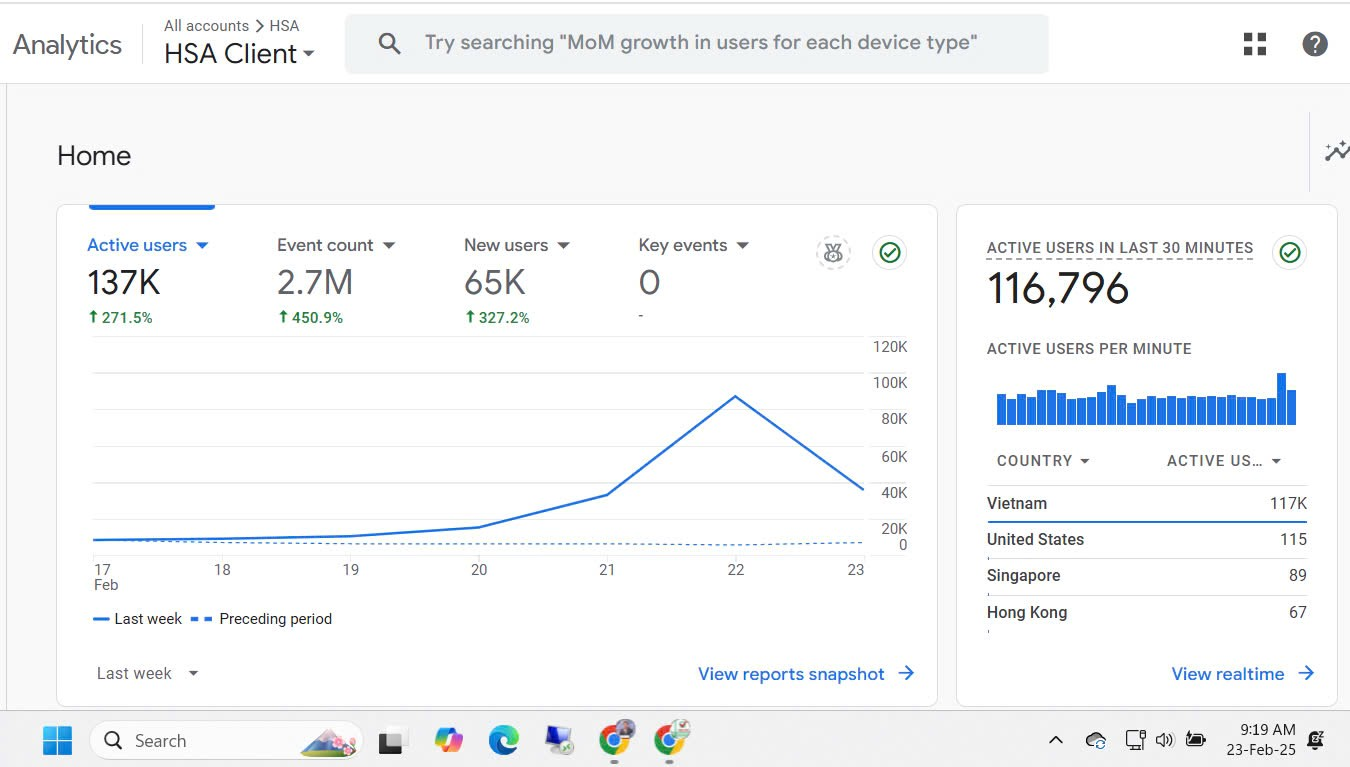Open Microsoft Edge from the taskbar

(503, 740)
